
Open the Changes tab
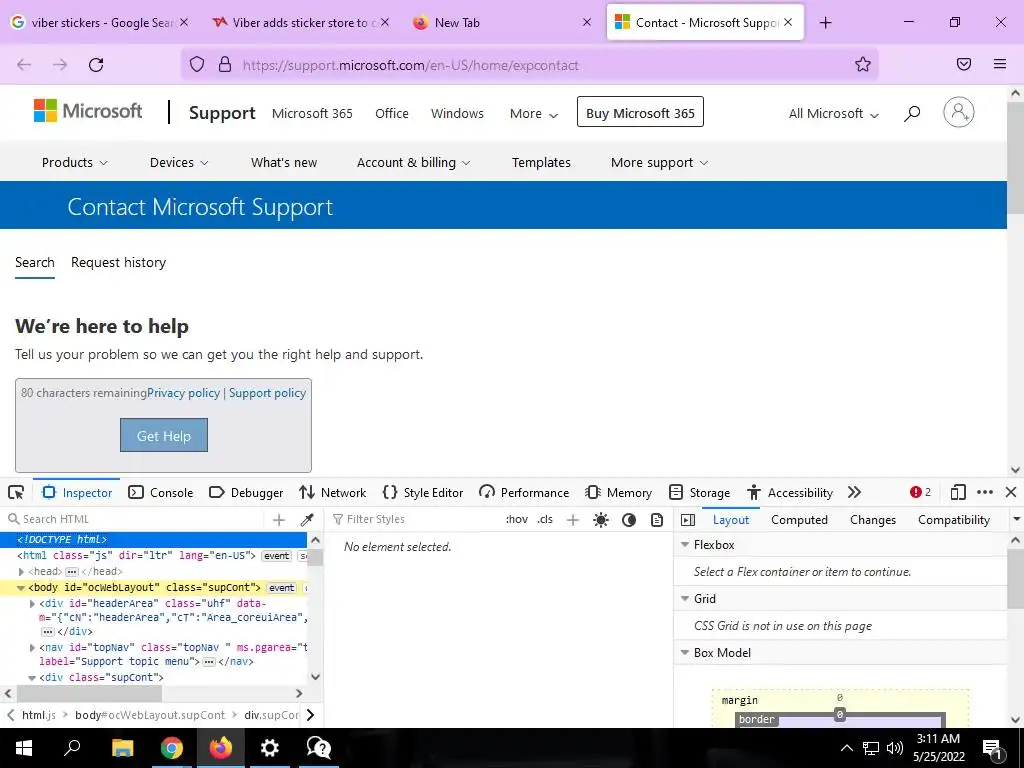873,520
